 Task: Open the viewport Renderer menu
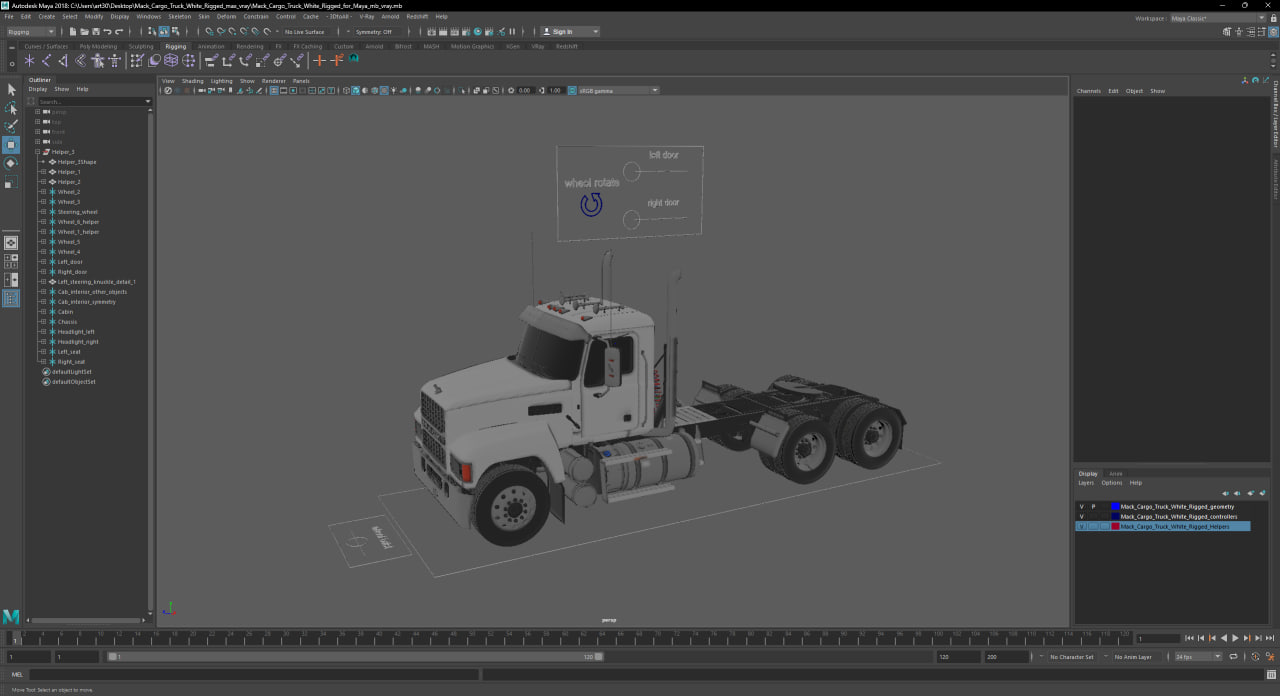273,81
